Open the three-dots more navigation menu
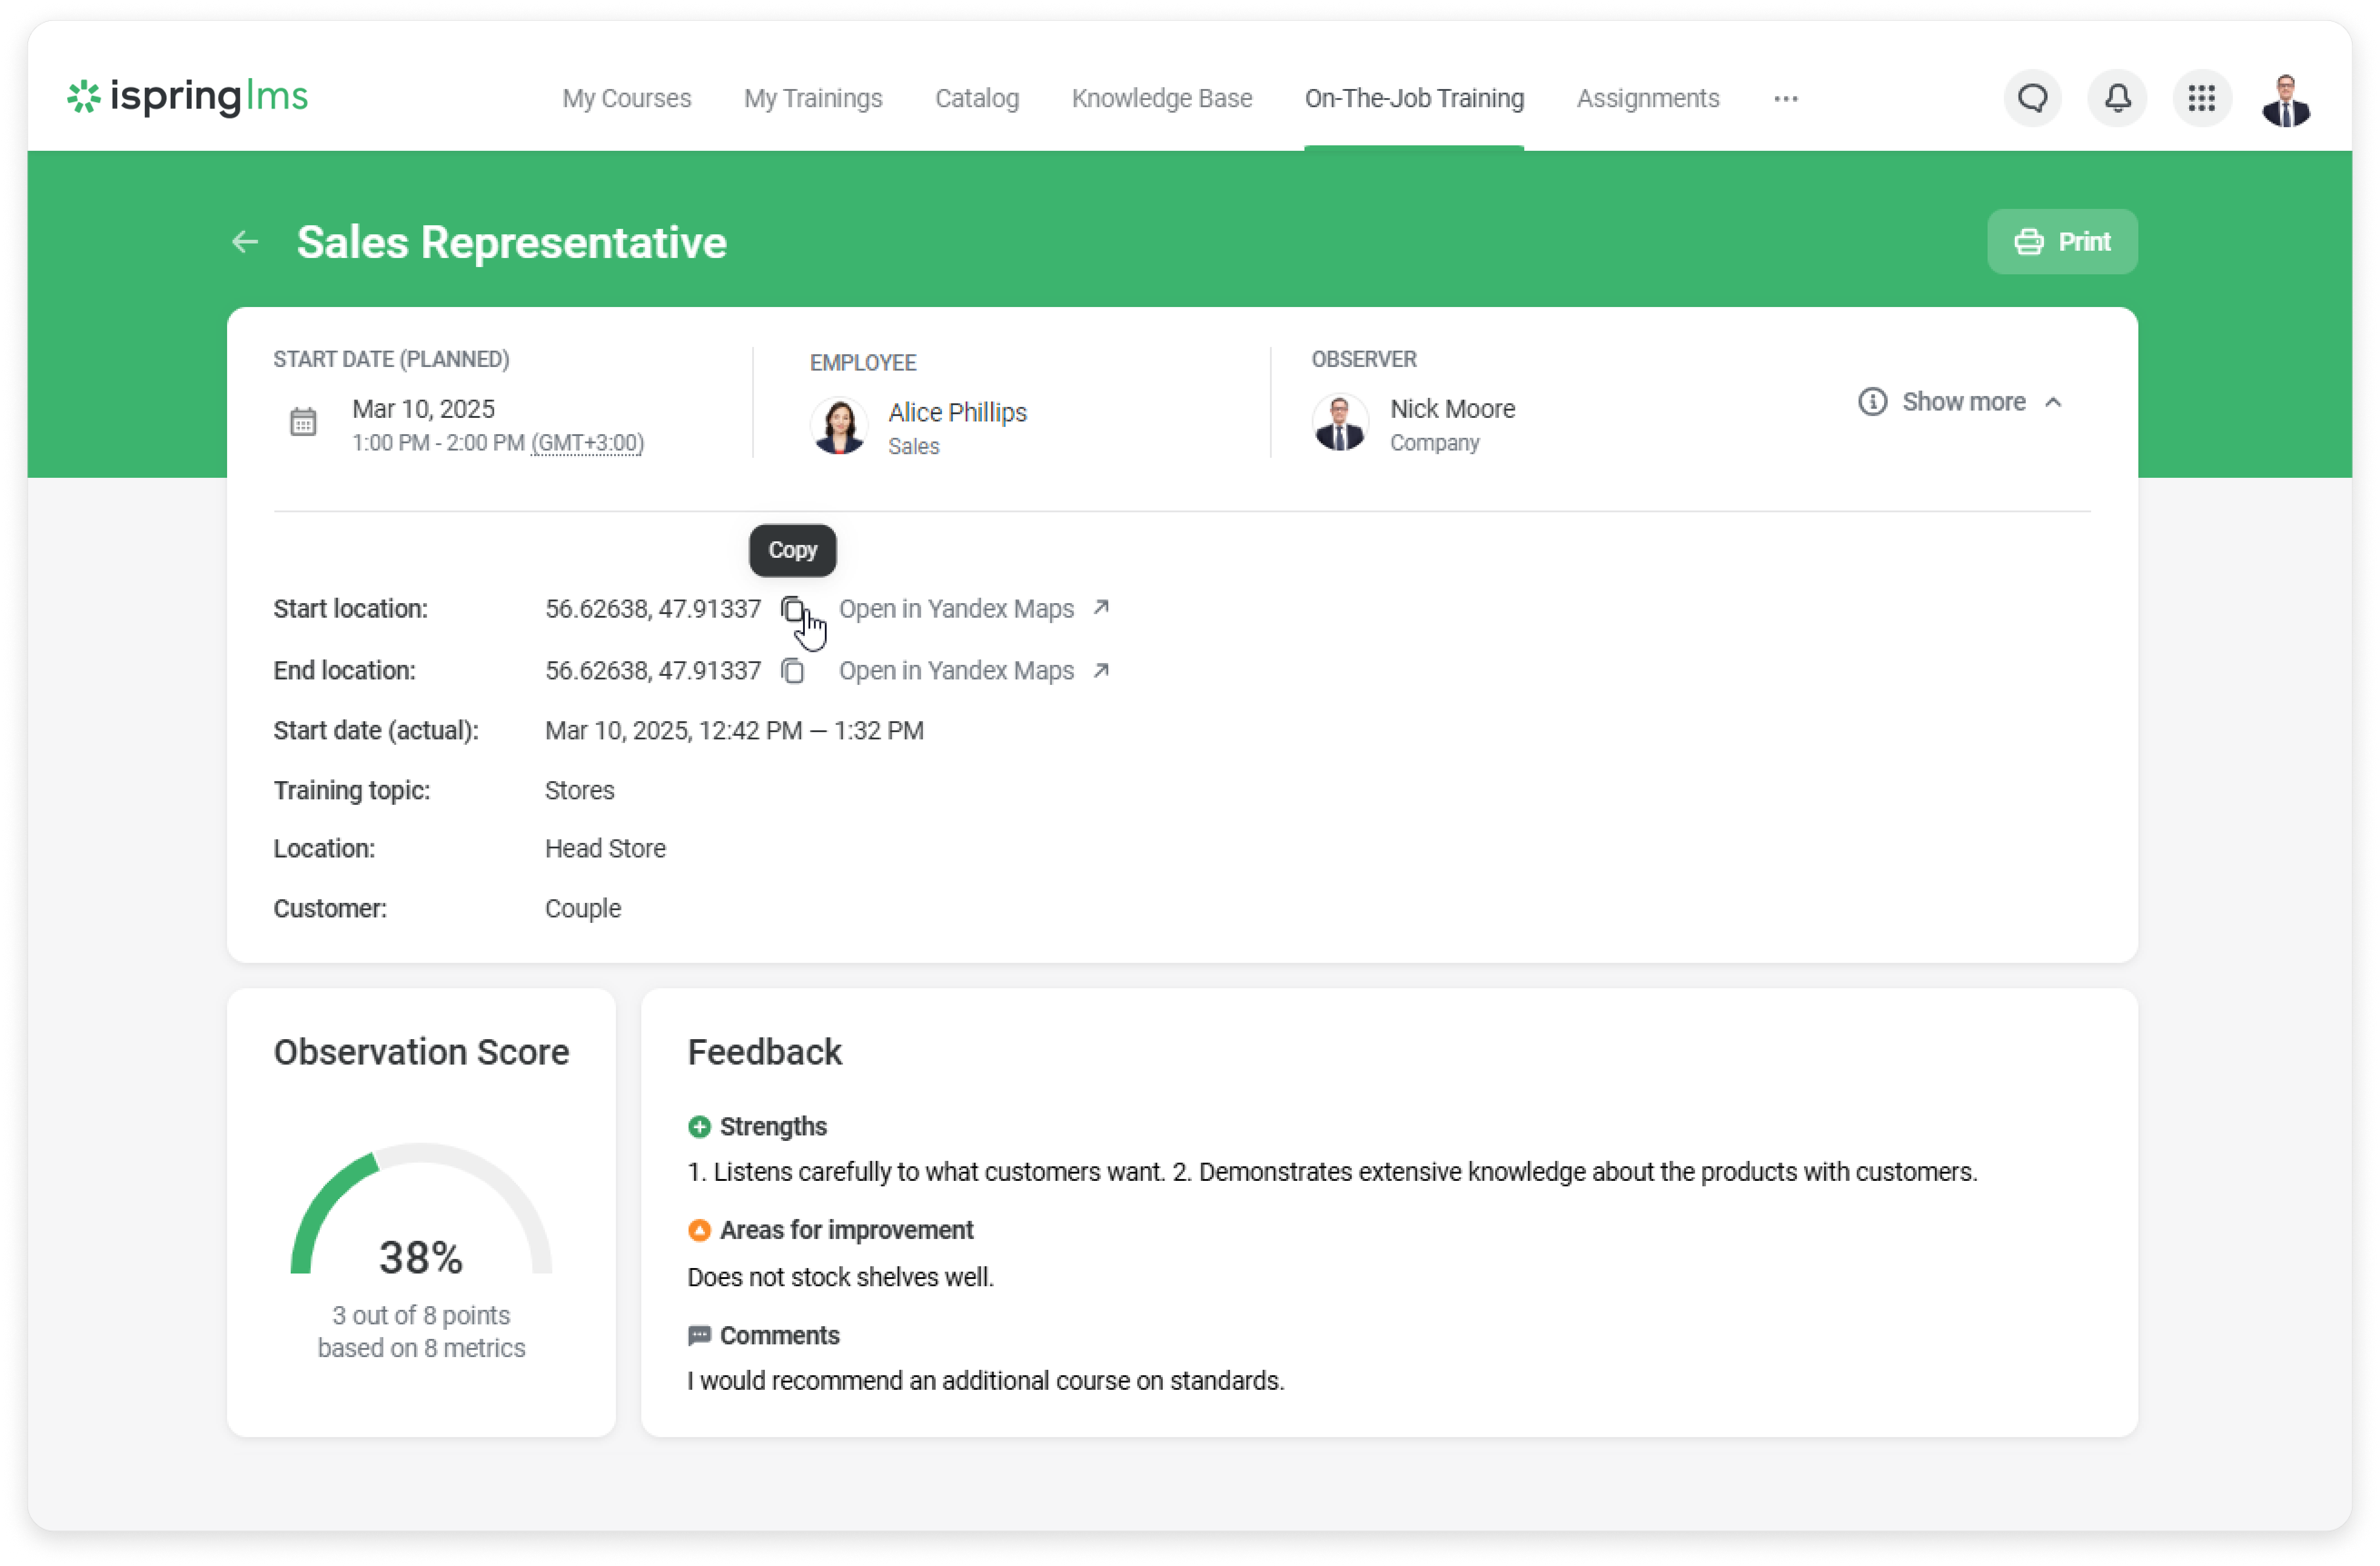 [x=1785, y=98]
